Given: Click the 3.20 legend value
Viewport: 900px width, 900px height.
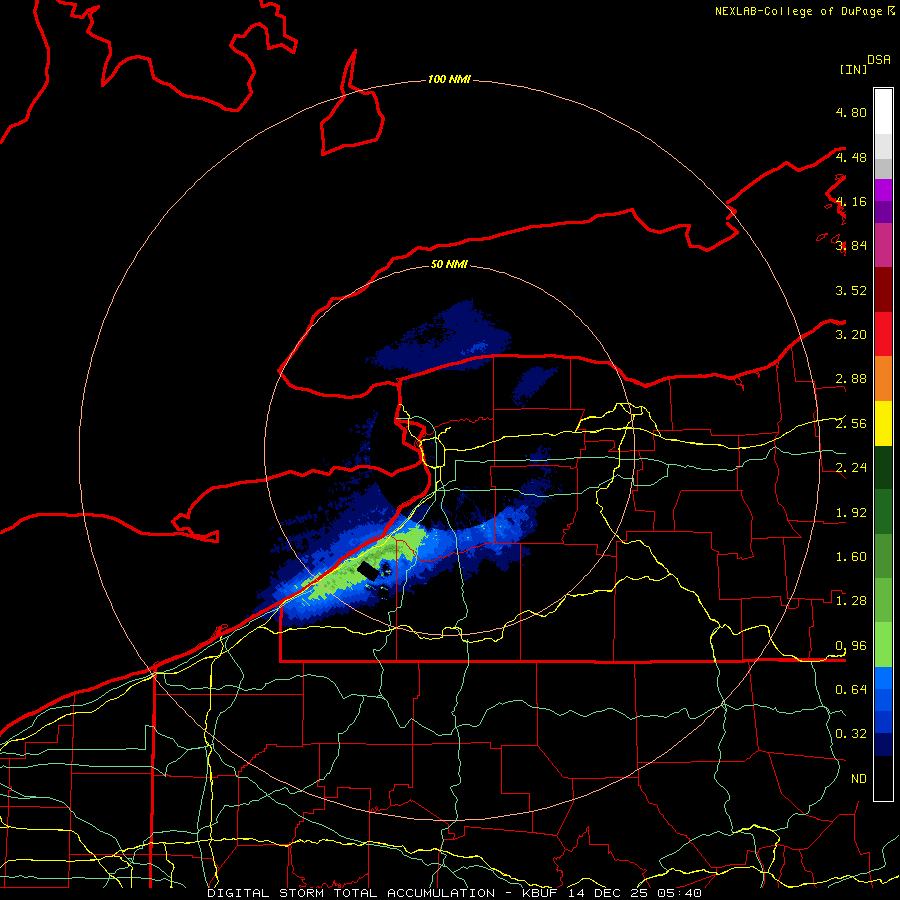Looking at the screenshot, I should (851, 335).
